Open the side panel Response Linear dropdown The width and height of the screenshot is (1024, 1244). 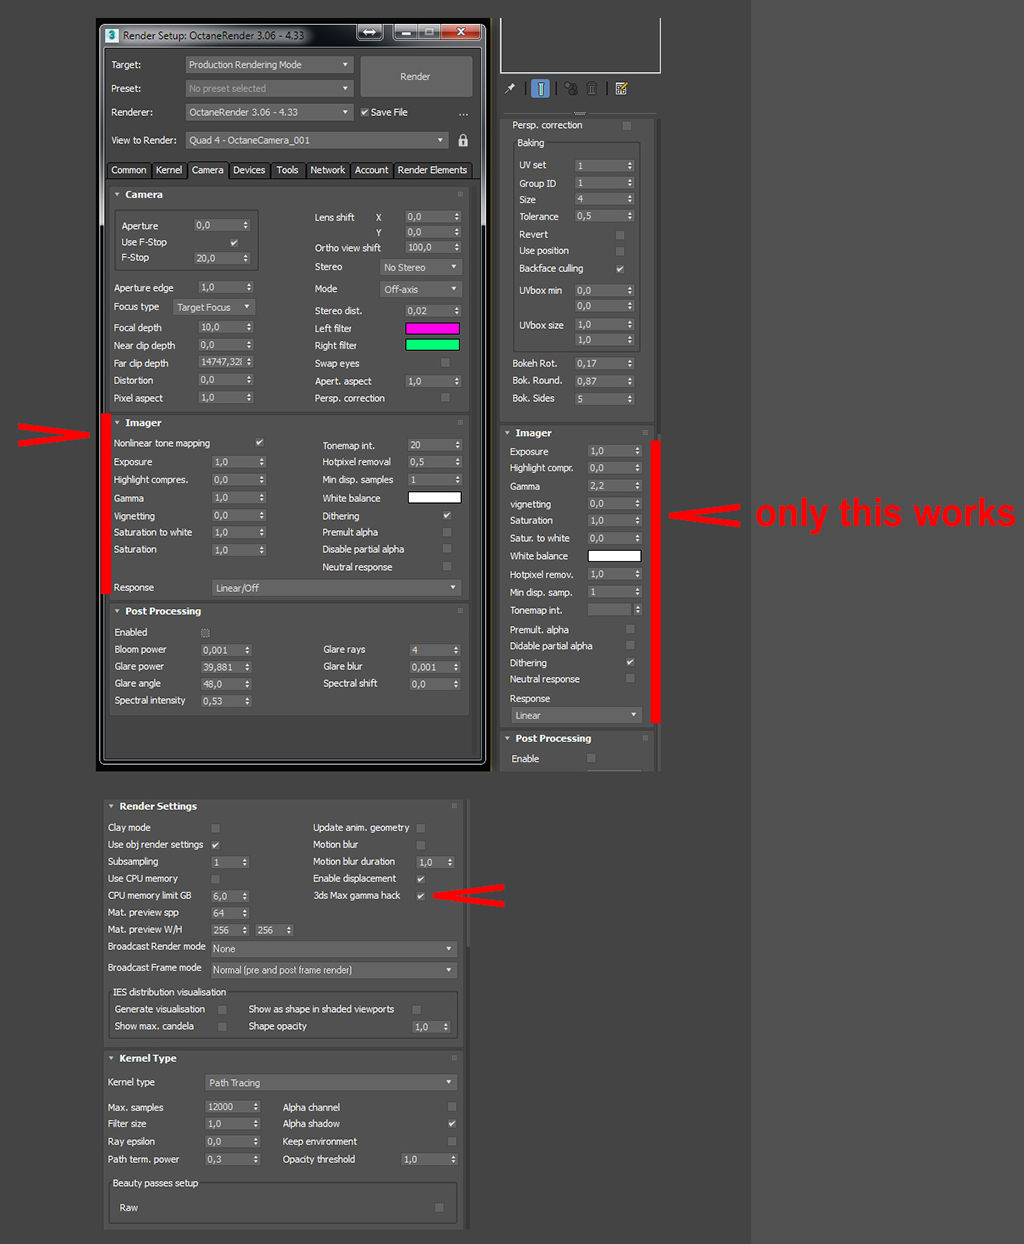576,715
